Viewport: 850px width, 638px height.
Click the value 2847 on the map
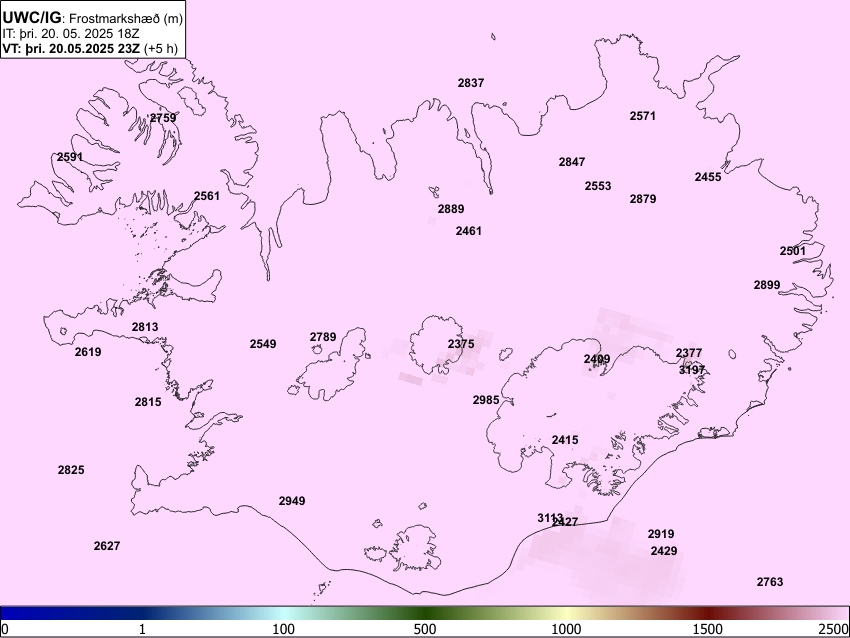tap(572, 162)
